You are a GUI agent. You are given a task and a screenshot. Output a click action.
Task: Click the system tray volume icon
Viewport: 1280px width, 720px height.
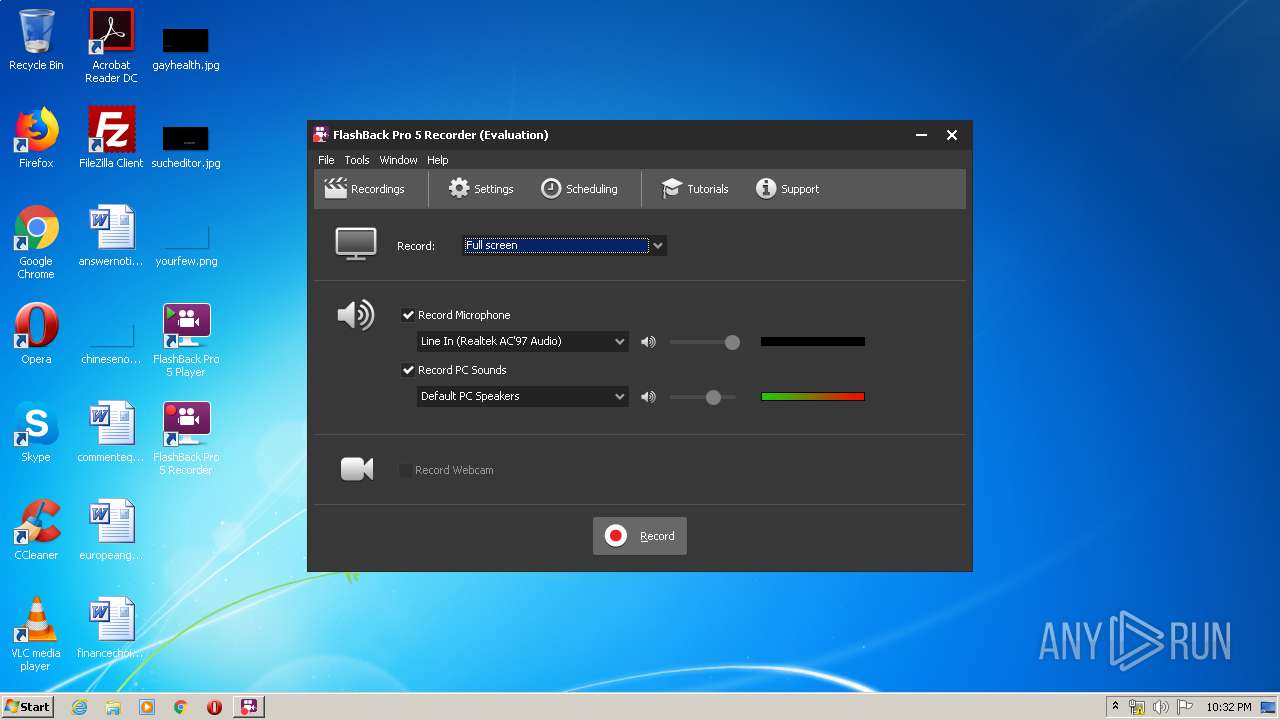[x=1161, y=707]
